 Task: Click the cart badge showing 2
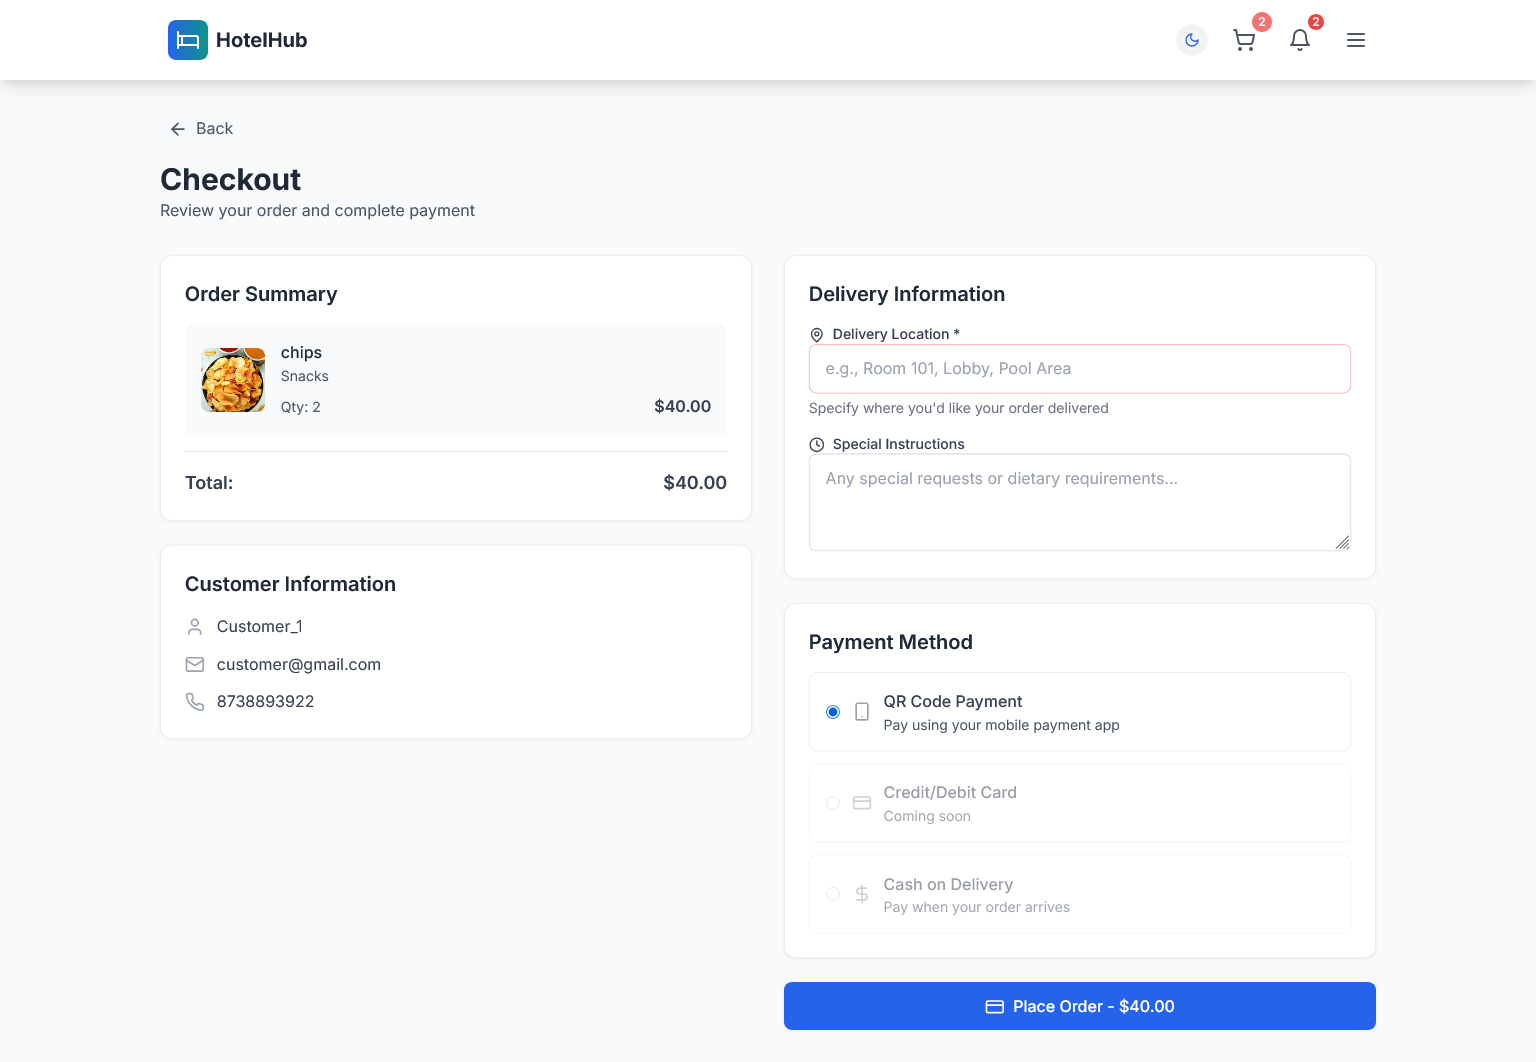coord(1262,22)
